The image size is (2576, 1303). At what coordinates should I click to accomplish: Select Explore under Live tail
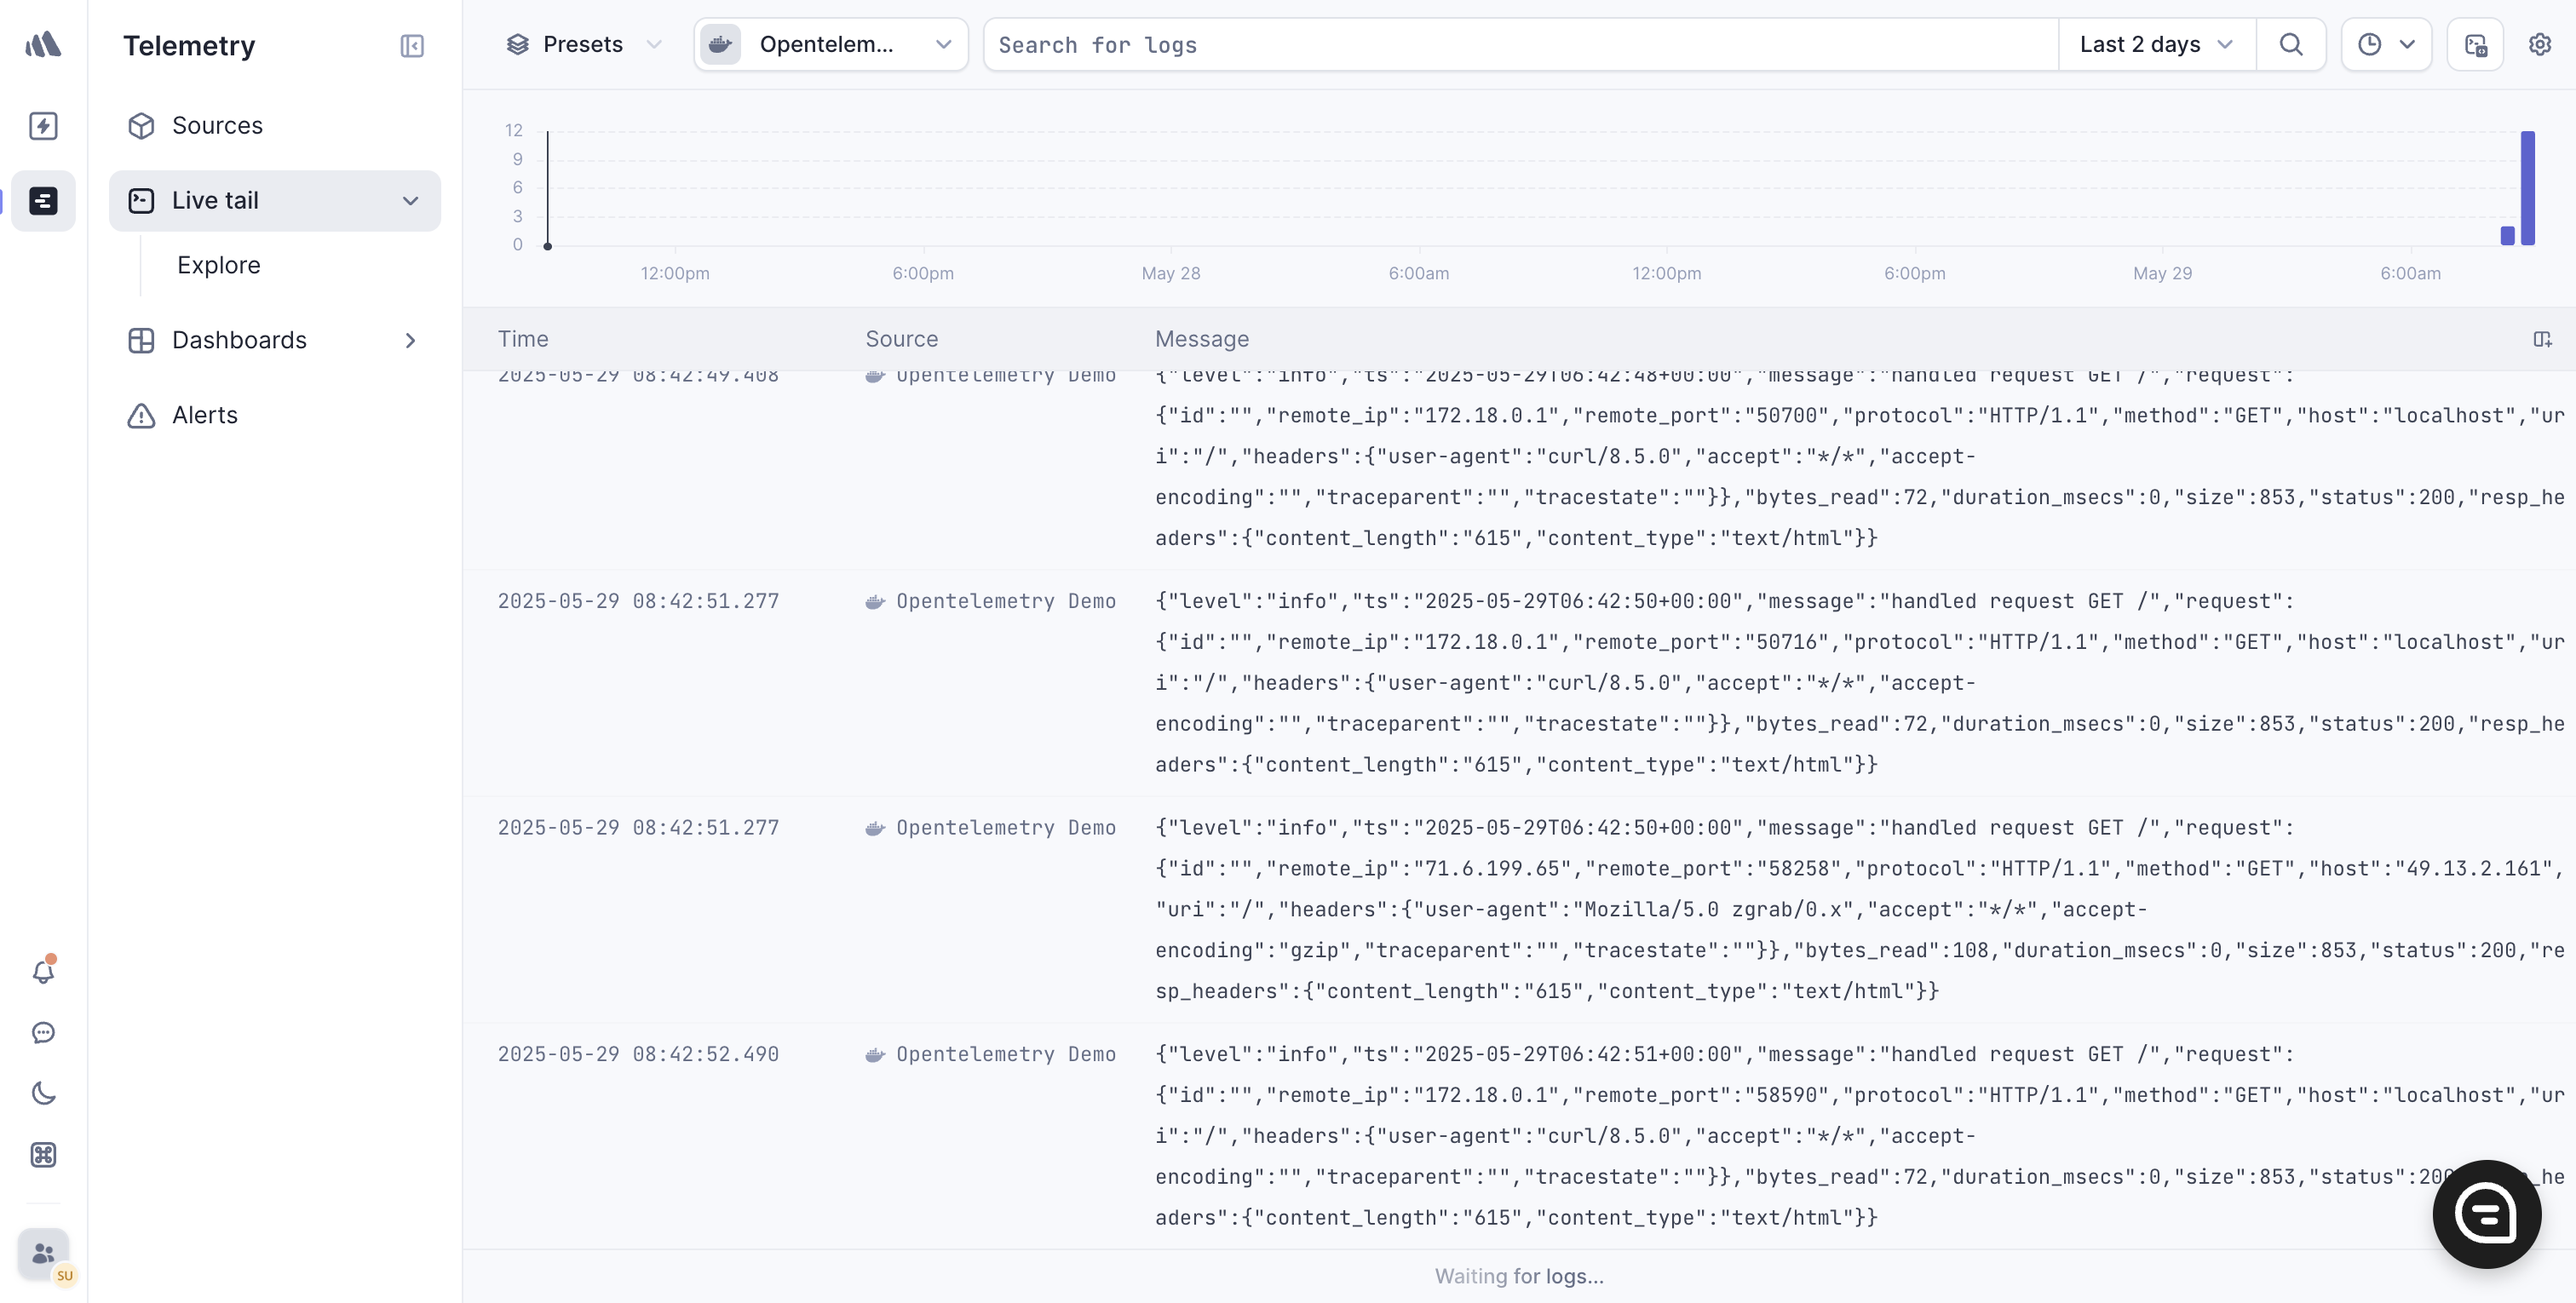point(218,265)
